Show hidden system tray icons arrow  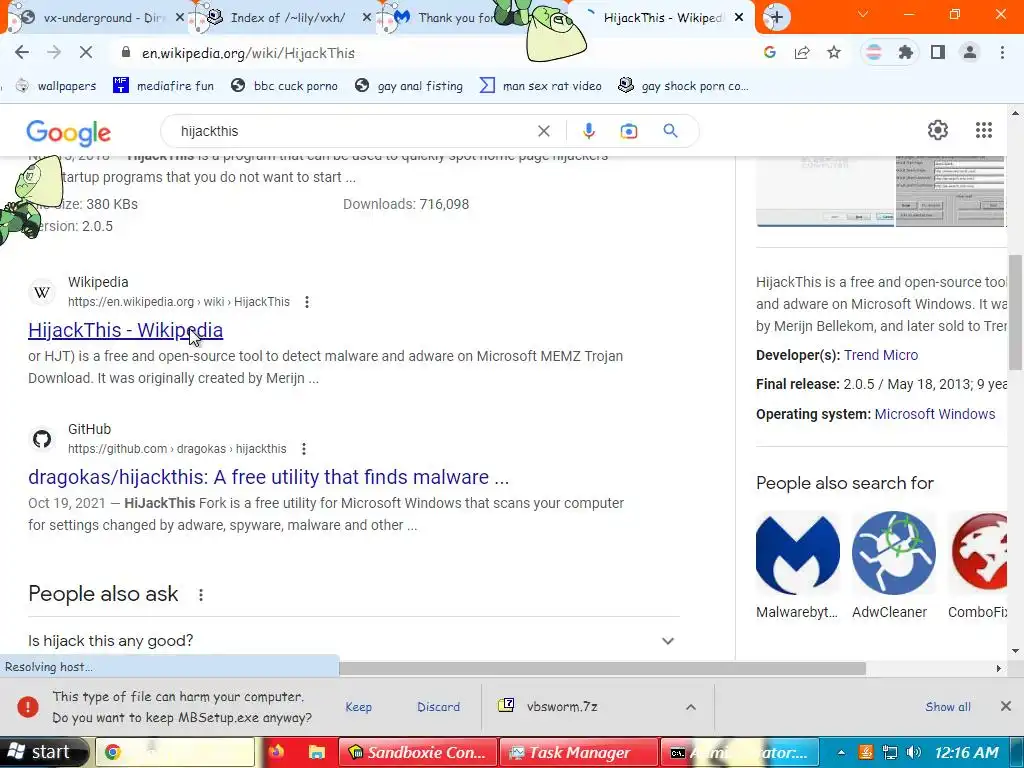pos(840,752)
